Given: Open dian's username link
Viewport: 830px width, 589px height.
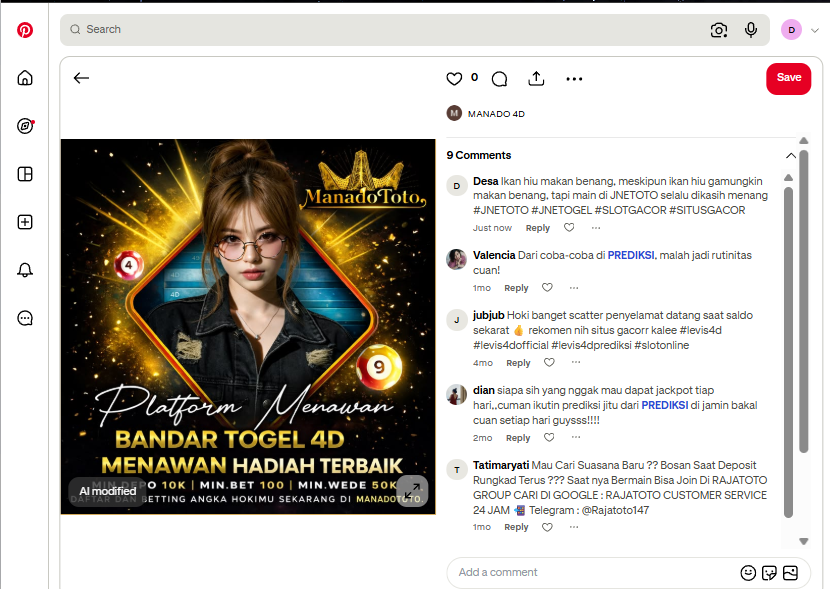Looking at the screenshot, I should click(x=483, y=391).
